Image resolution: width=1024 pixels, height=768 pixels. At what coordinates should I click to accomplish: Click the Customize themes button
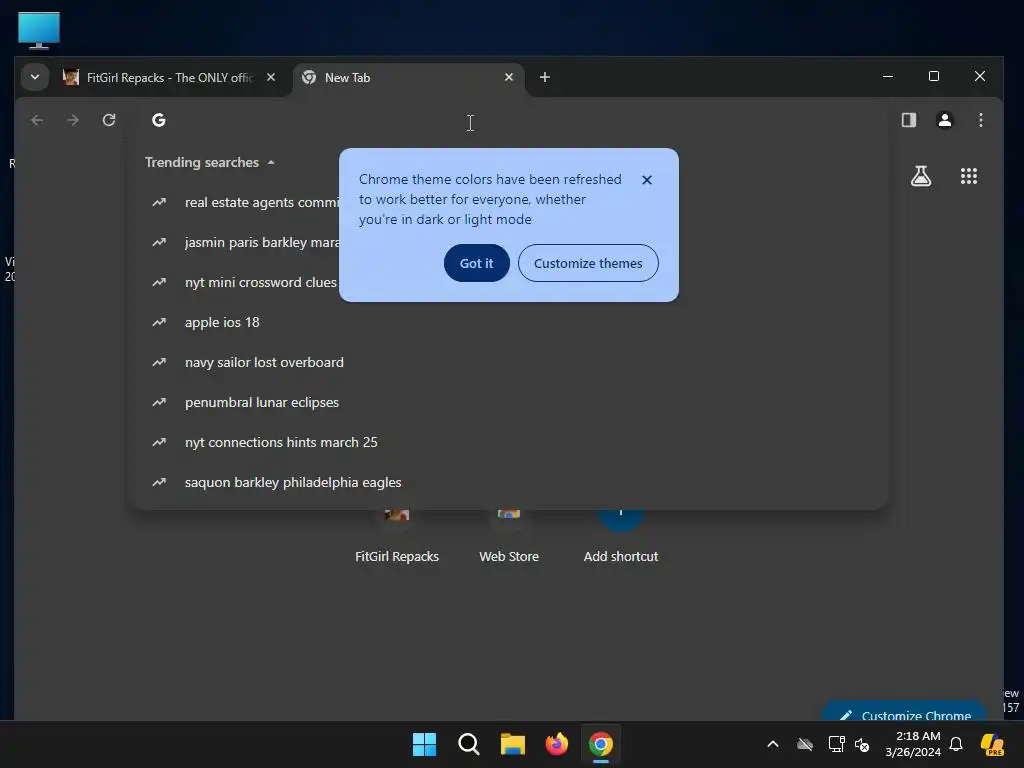(588, 263)
